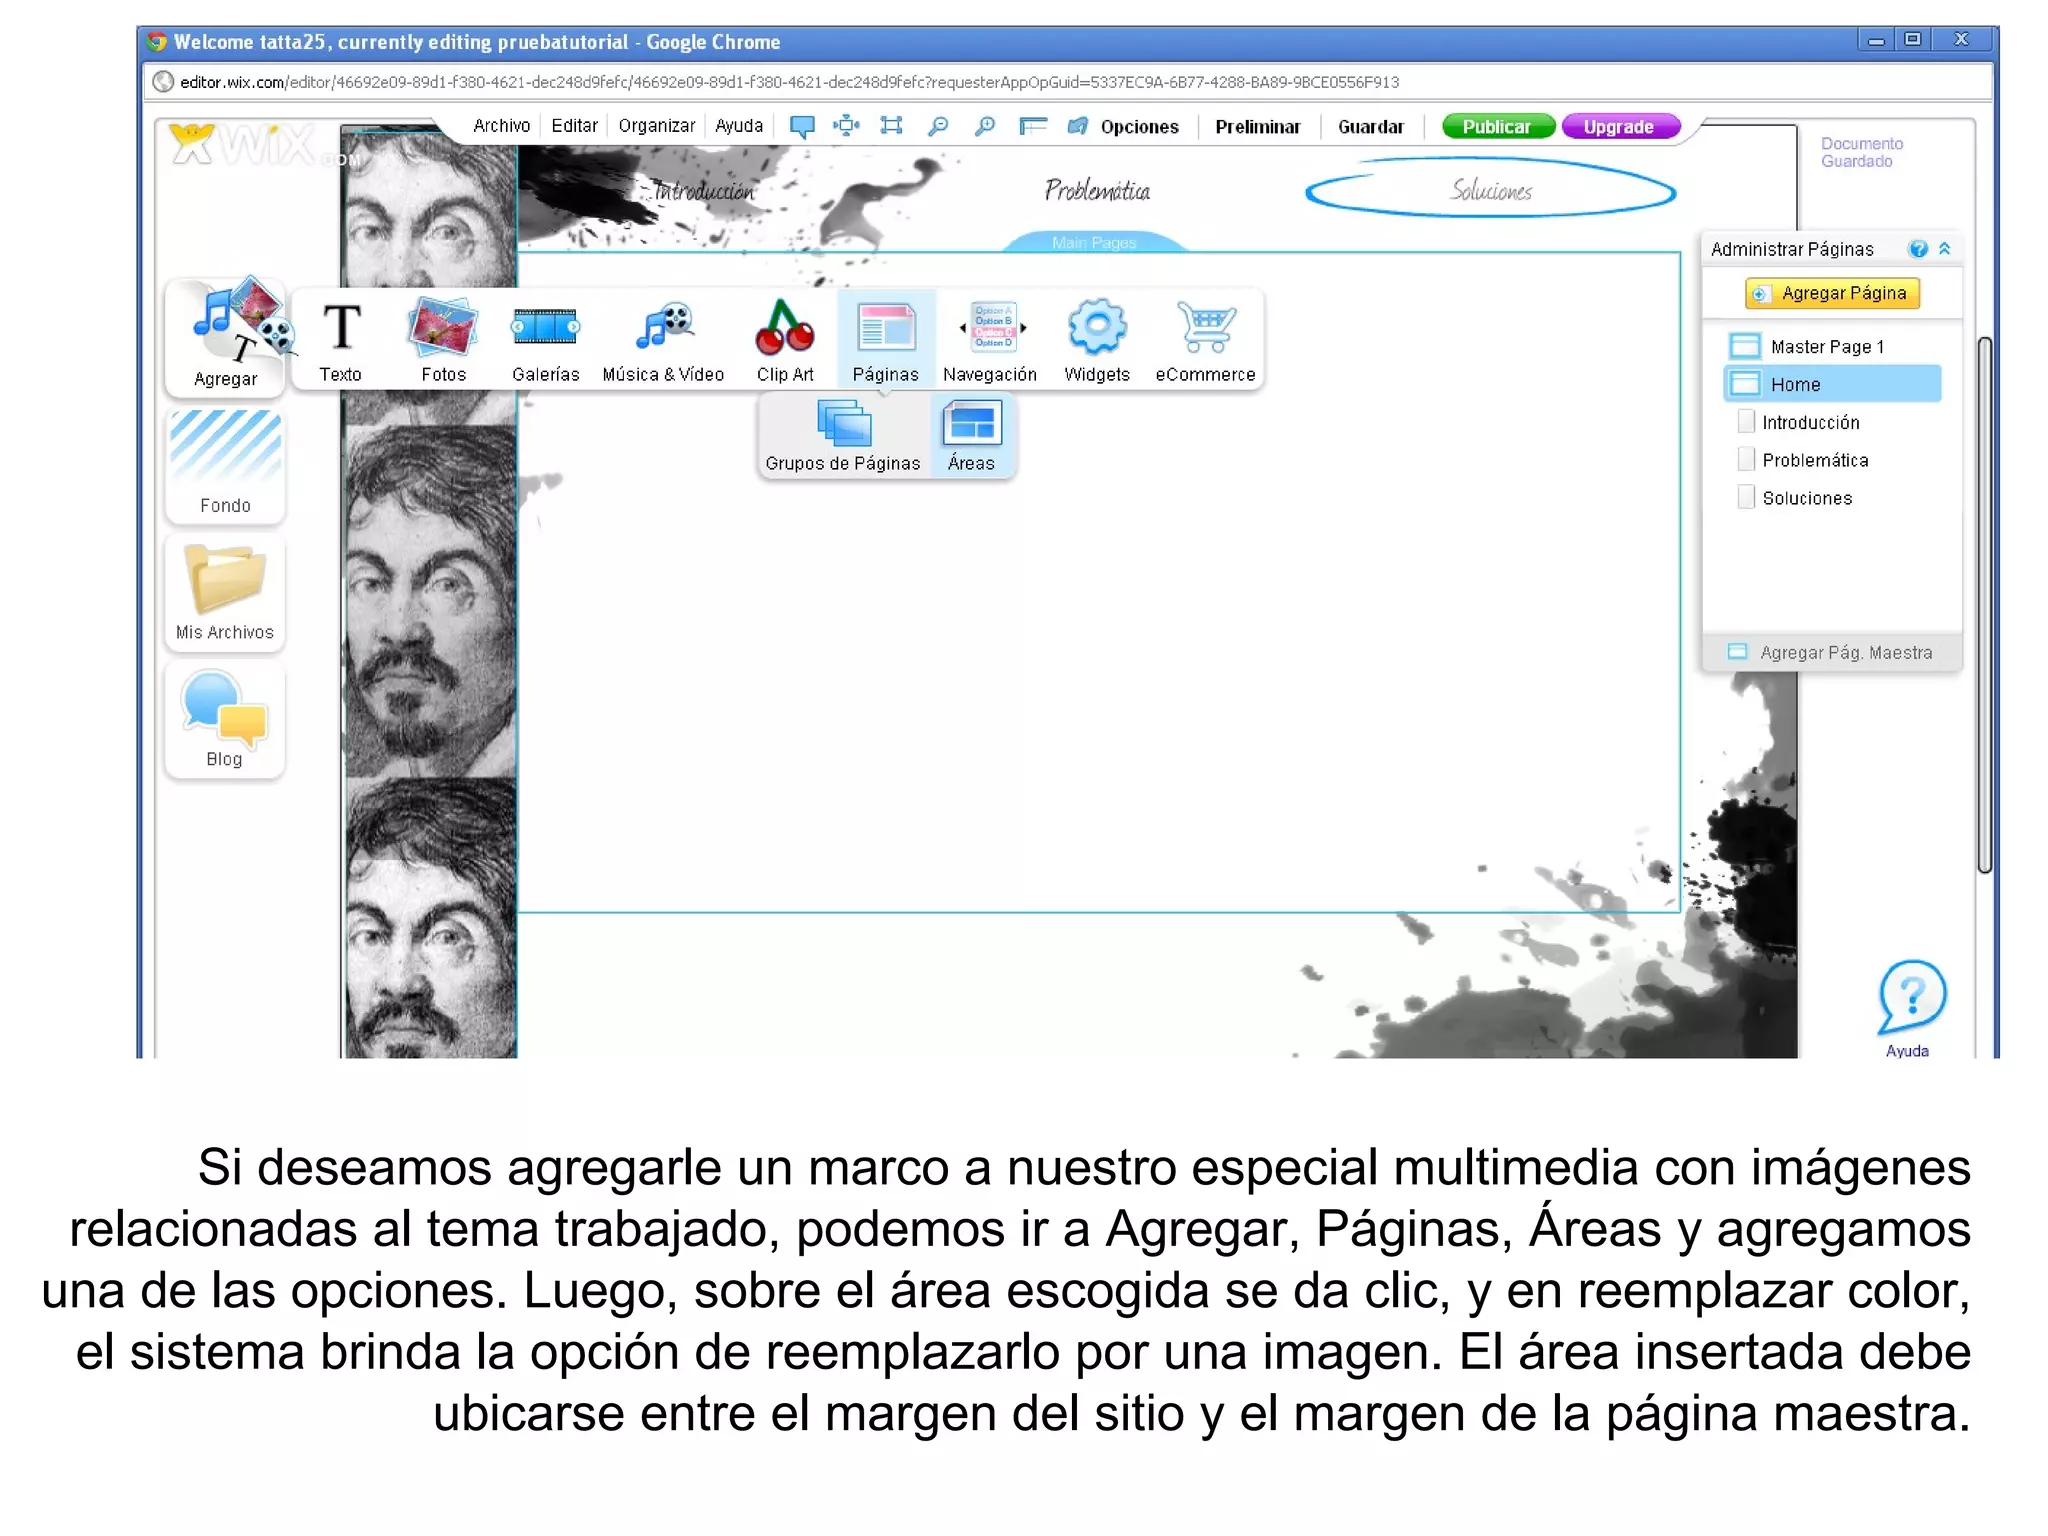The image size is (2048, 1536).
Task: Zoom out with the magnifier minus icon
Action: (x=938, y=126)
